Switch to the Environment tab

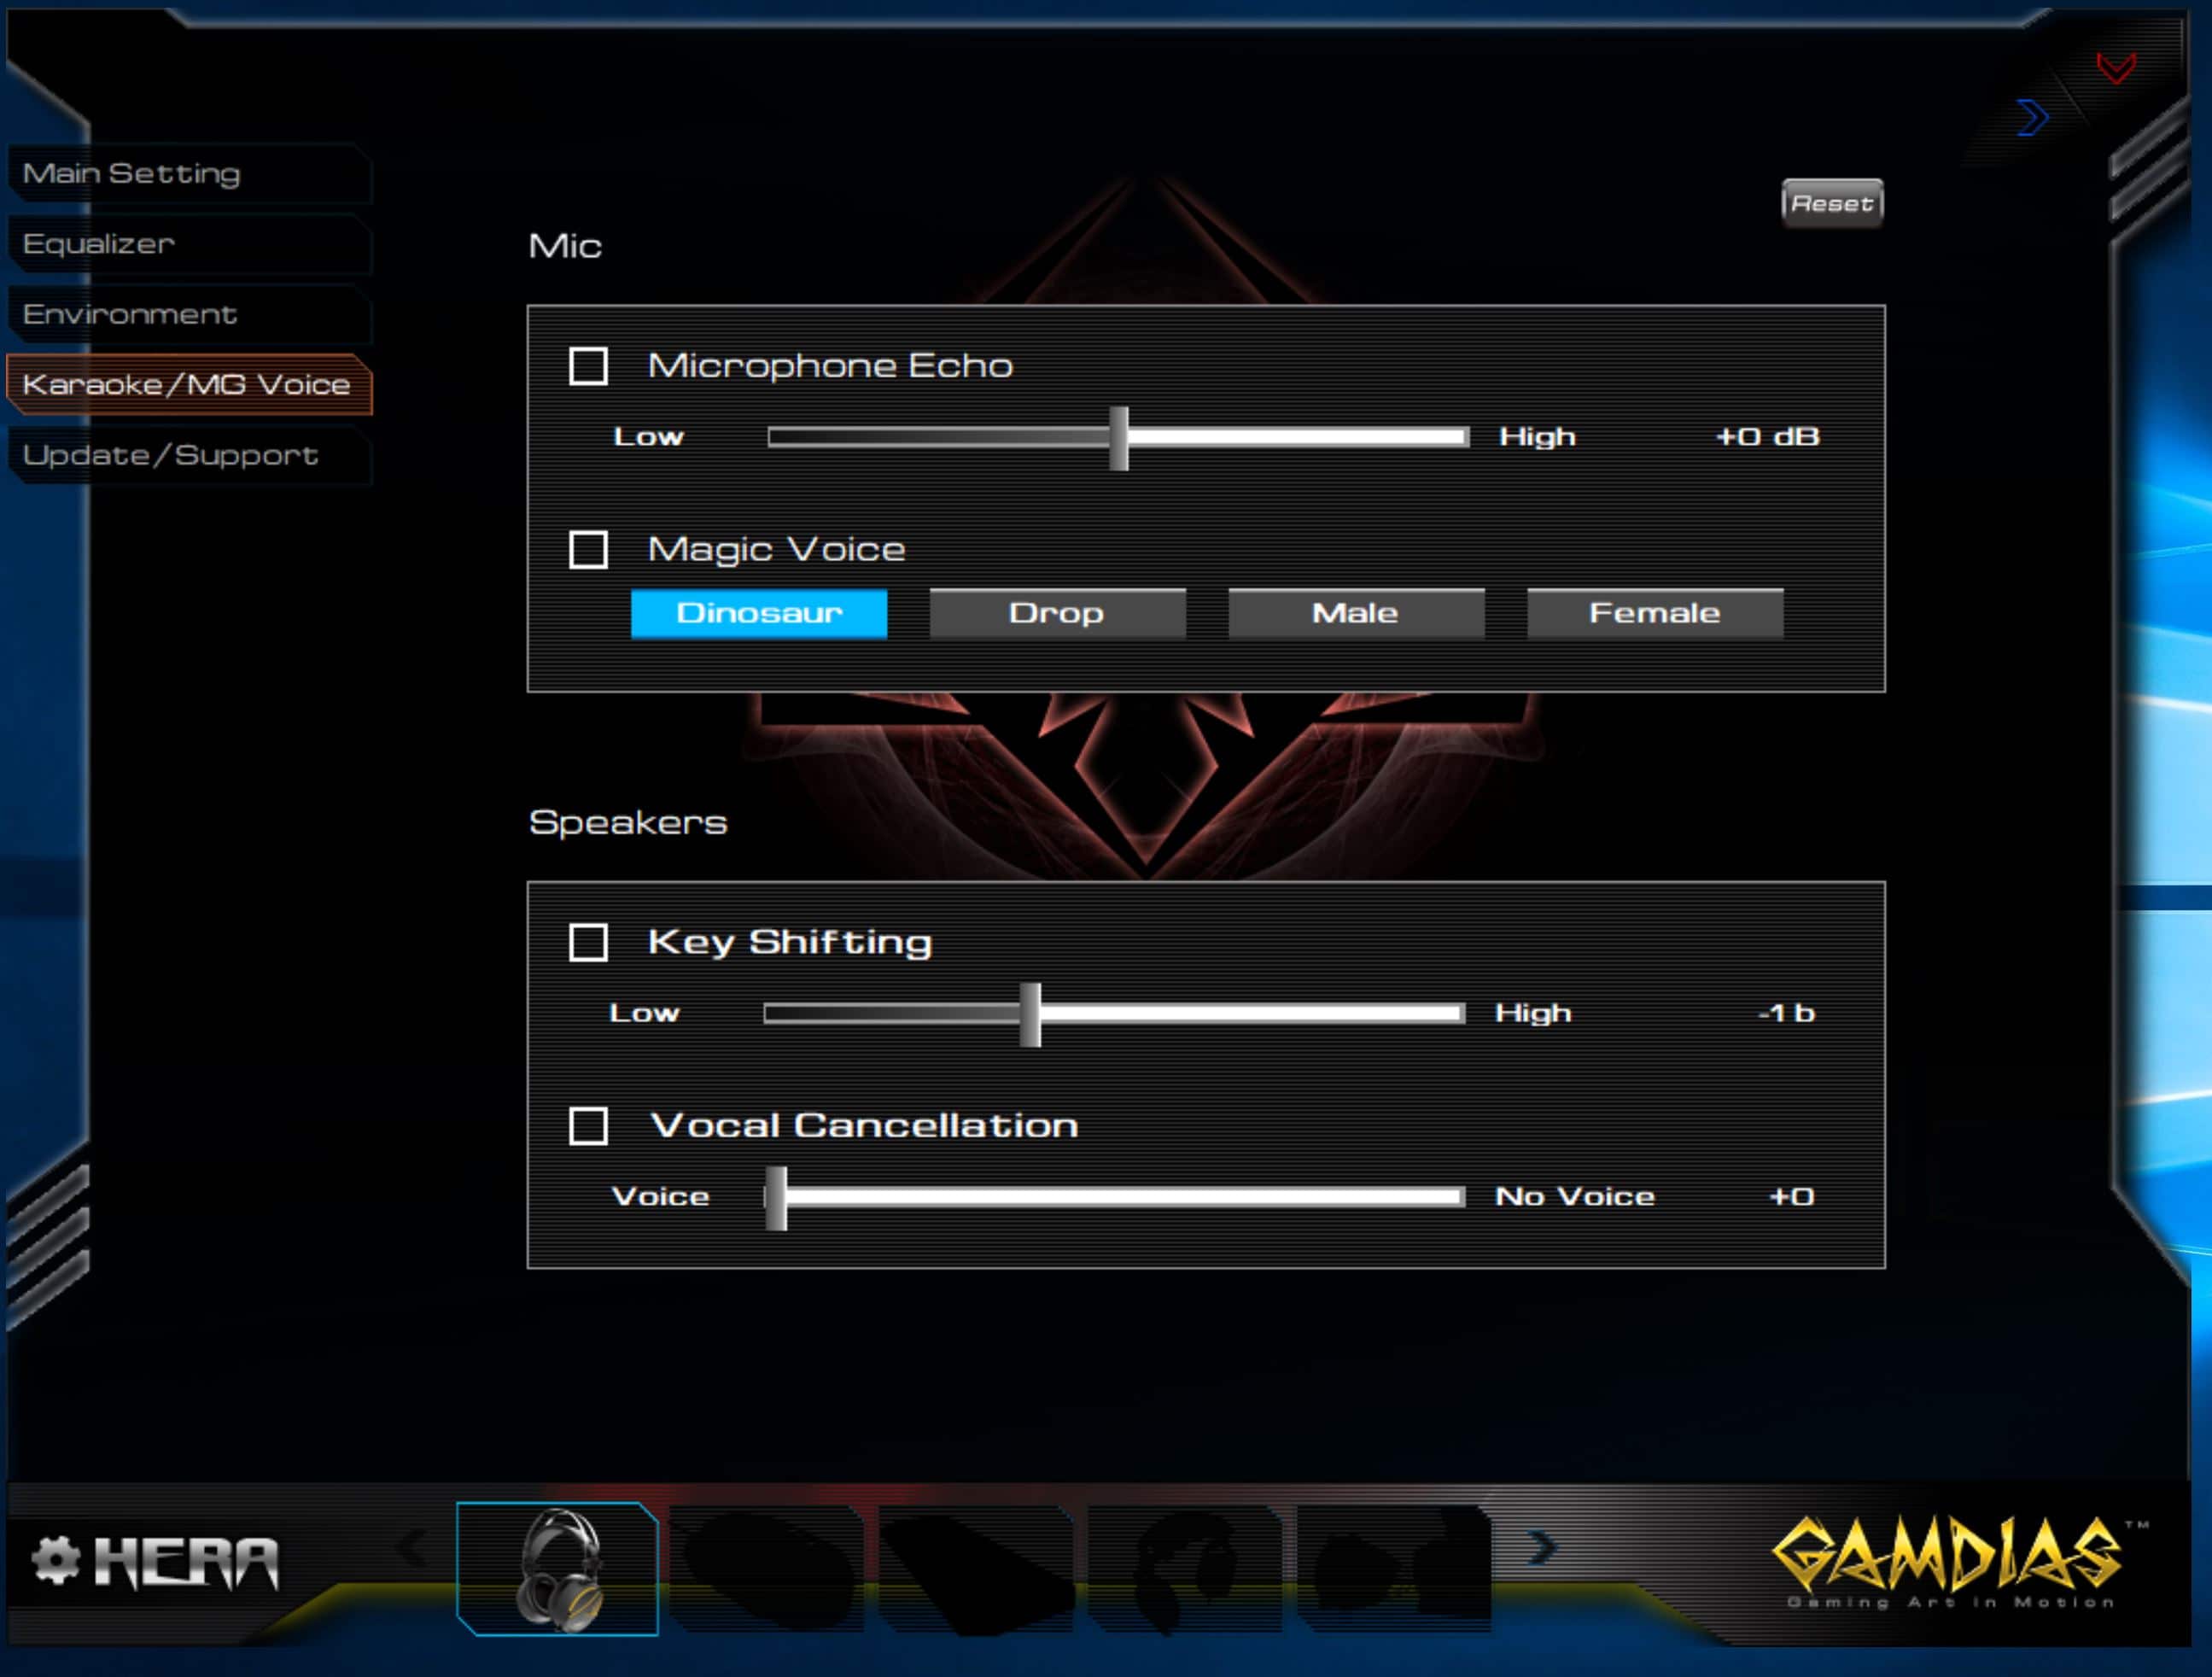click(130, 314)
